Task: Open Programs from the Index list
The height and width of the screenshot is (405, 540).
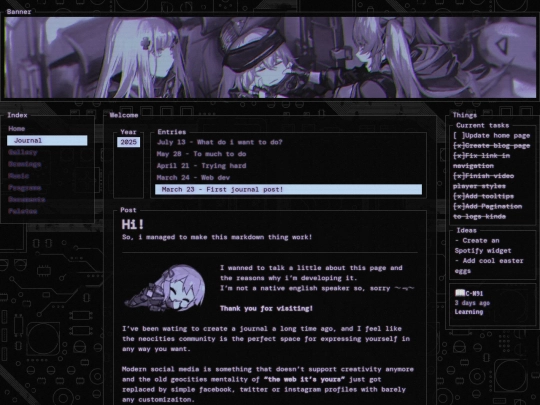Action: tap(24, 188)
